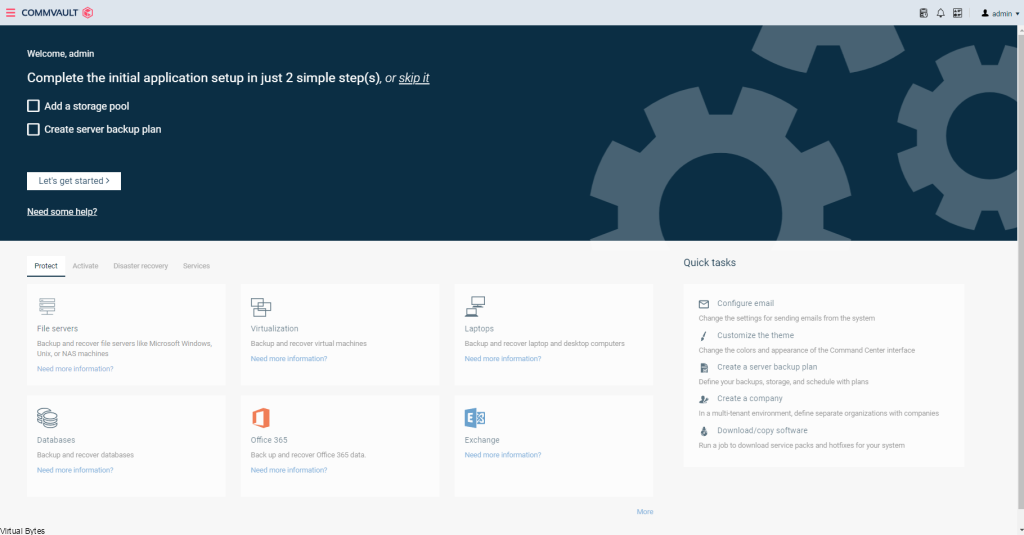The height and width of the screenshot is (535, 1024).
Task: Tick the Create server backup plan checkbox
Action: pos(33,129)
